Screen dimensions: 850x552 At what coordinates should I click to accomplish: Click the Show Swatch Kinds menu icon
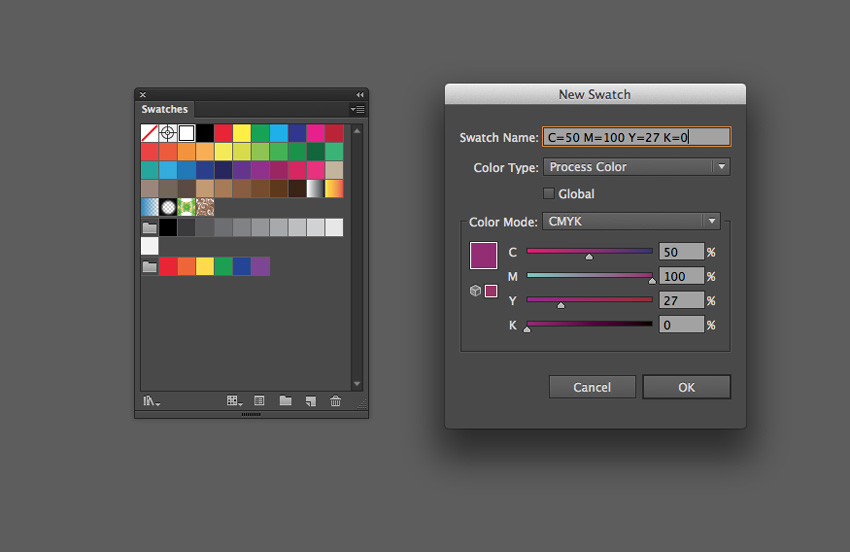pyautogui.click(x=234, y=401)
